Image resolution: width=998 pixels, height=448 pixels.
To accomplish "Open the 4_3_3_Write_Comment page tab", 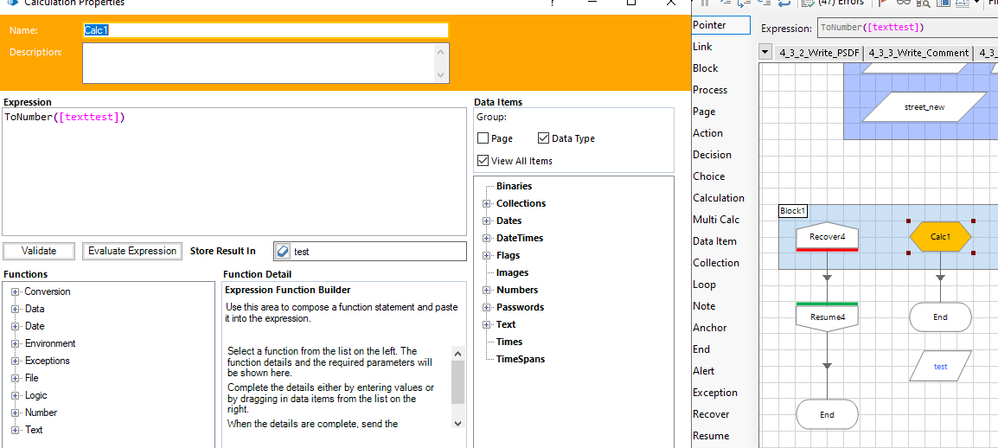I will pyautogui.click(x=918, y=53).
